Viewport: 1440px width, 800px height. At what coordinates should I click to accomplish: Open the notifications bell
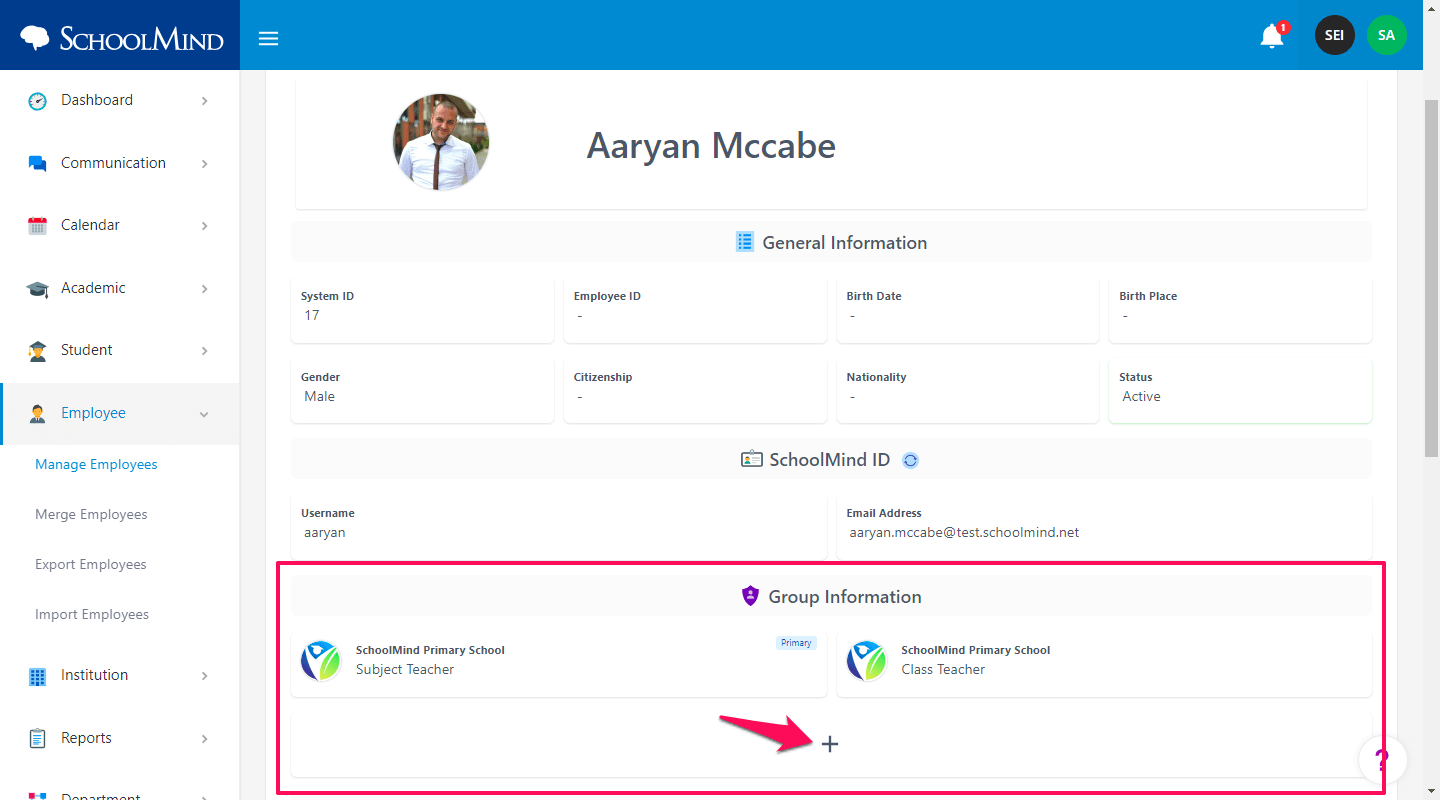1272,36
